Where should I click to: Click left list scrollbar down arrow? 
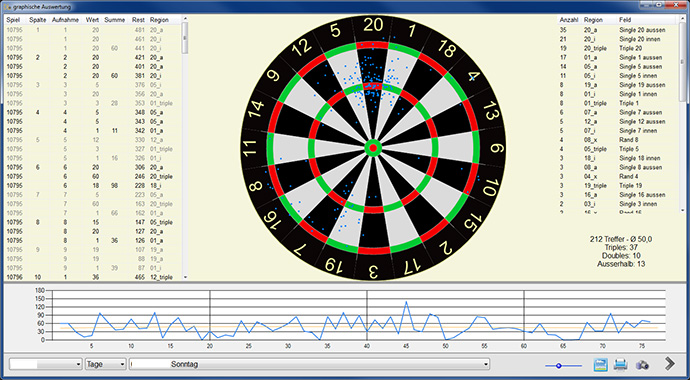pos(185,277)
